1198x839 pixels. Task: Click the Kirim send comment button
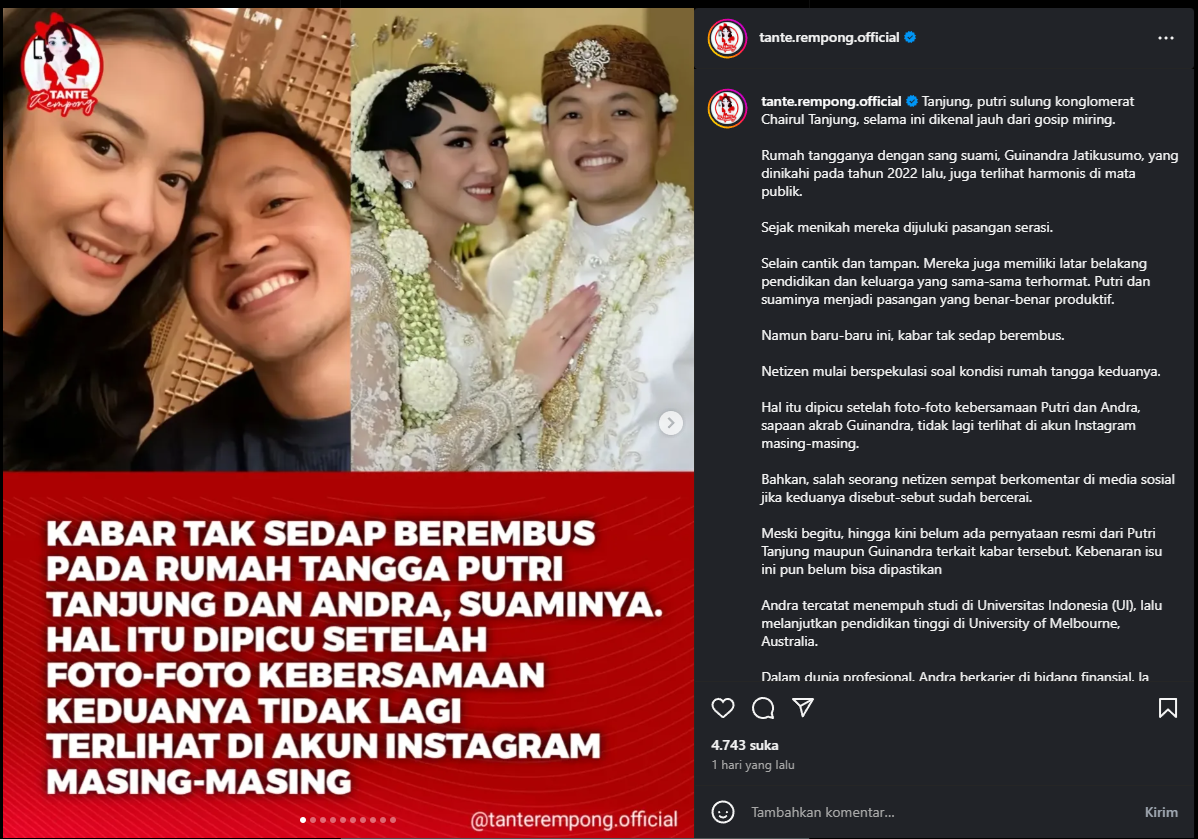[x=1161, y=812]
